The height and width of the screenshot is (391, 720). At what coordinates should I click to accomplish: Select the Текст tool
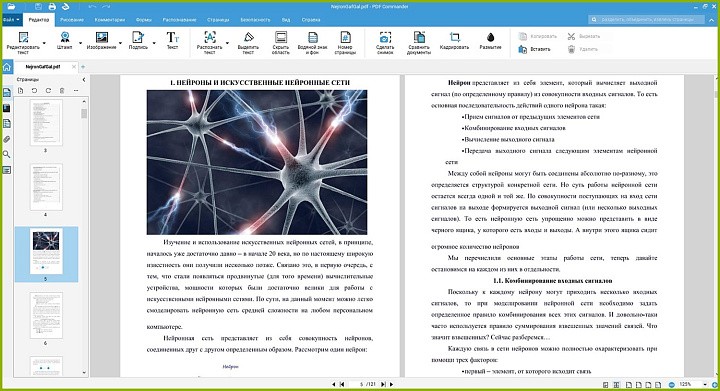(172, 40)
